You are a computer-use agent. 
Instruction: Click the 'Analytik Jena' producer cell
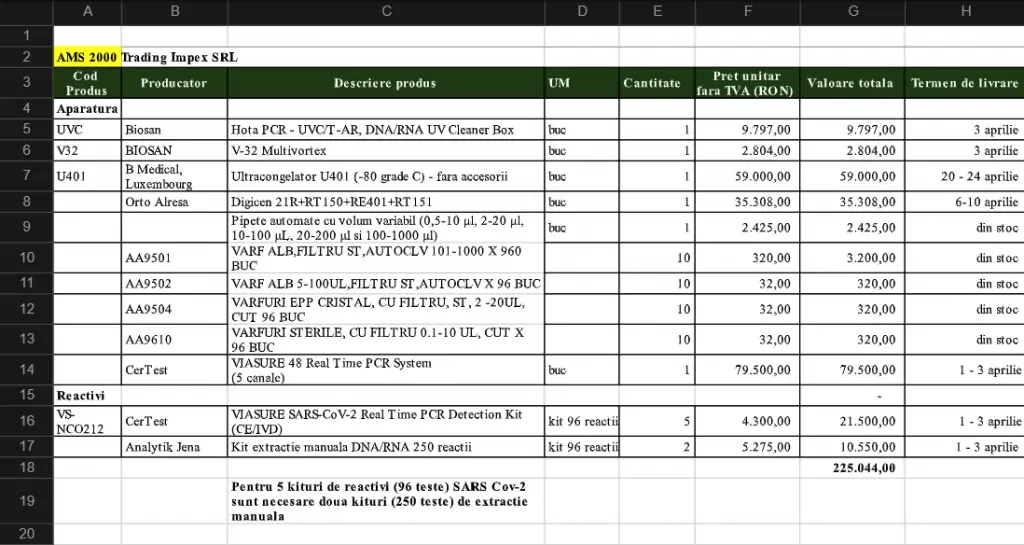174,446
